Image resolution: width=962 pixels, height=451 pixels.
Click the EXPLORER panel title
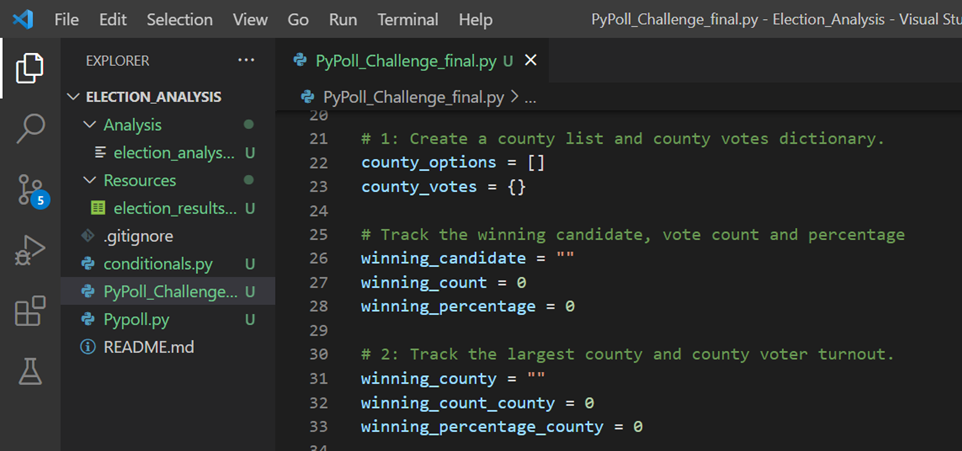pos(118,61)
